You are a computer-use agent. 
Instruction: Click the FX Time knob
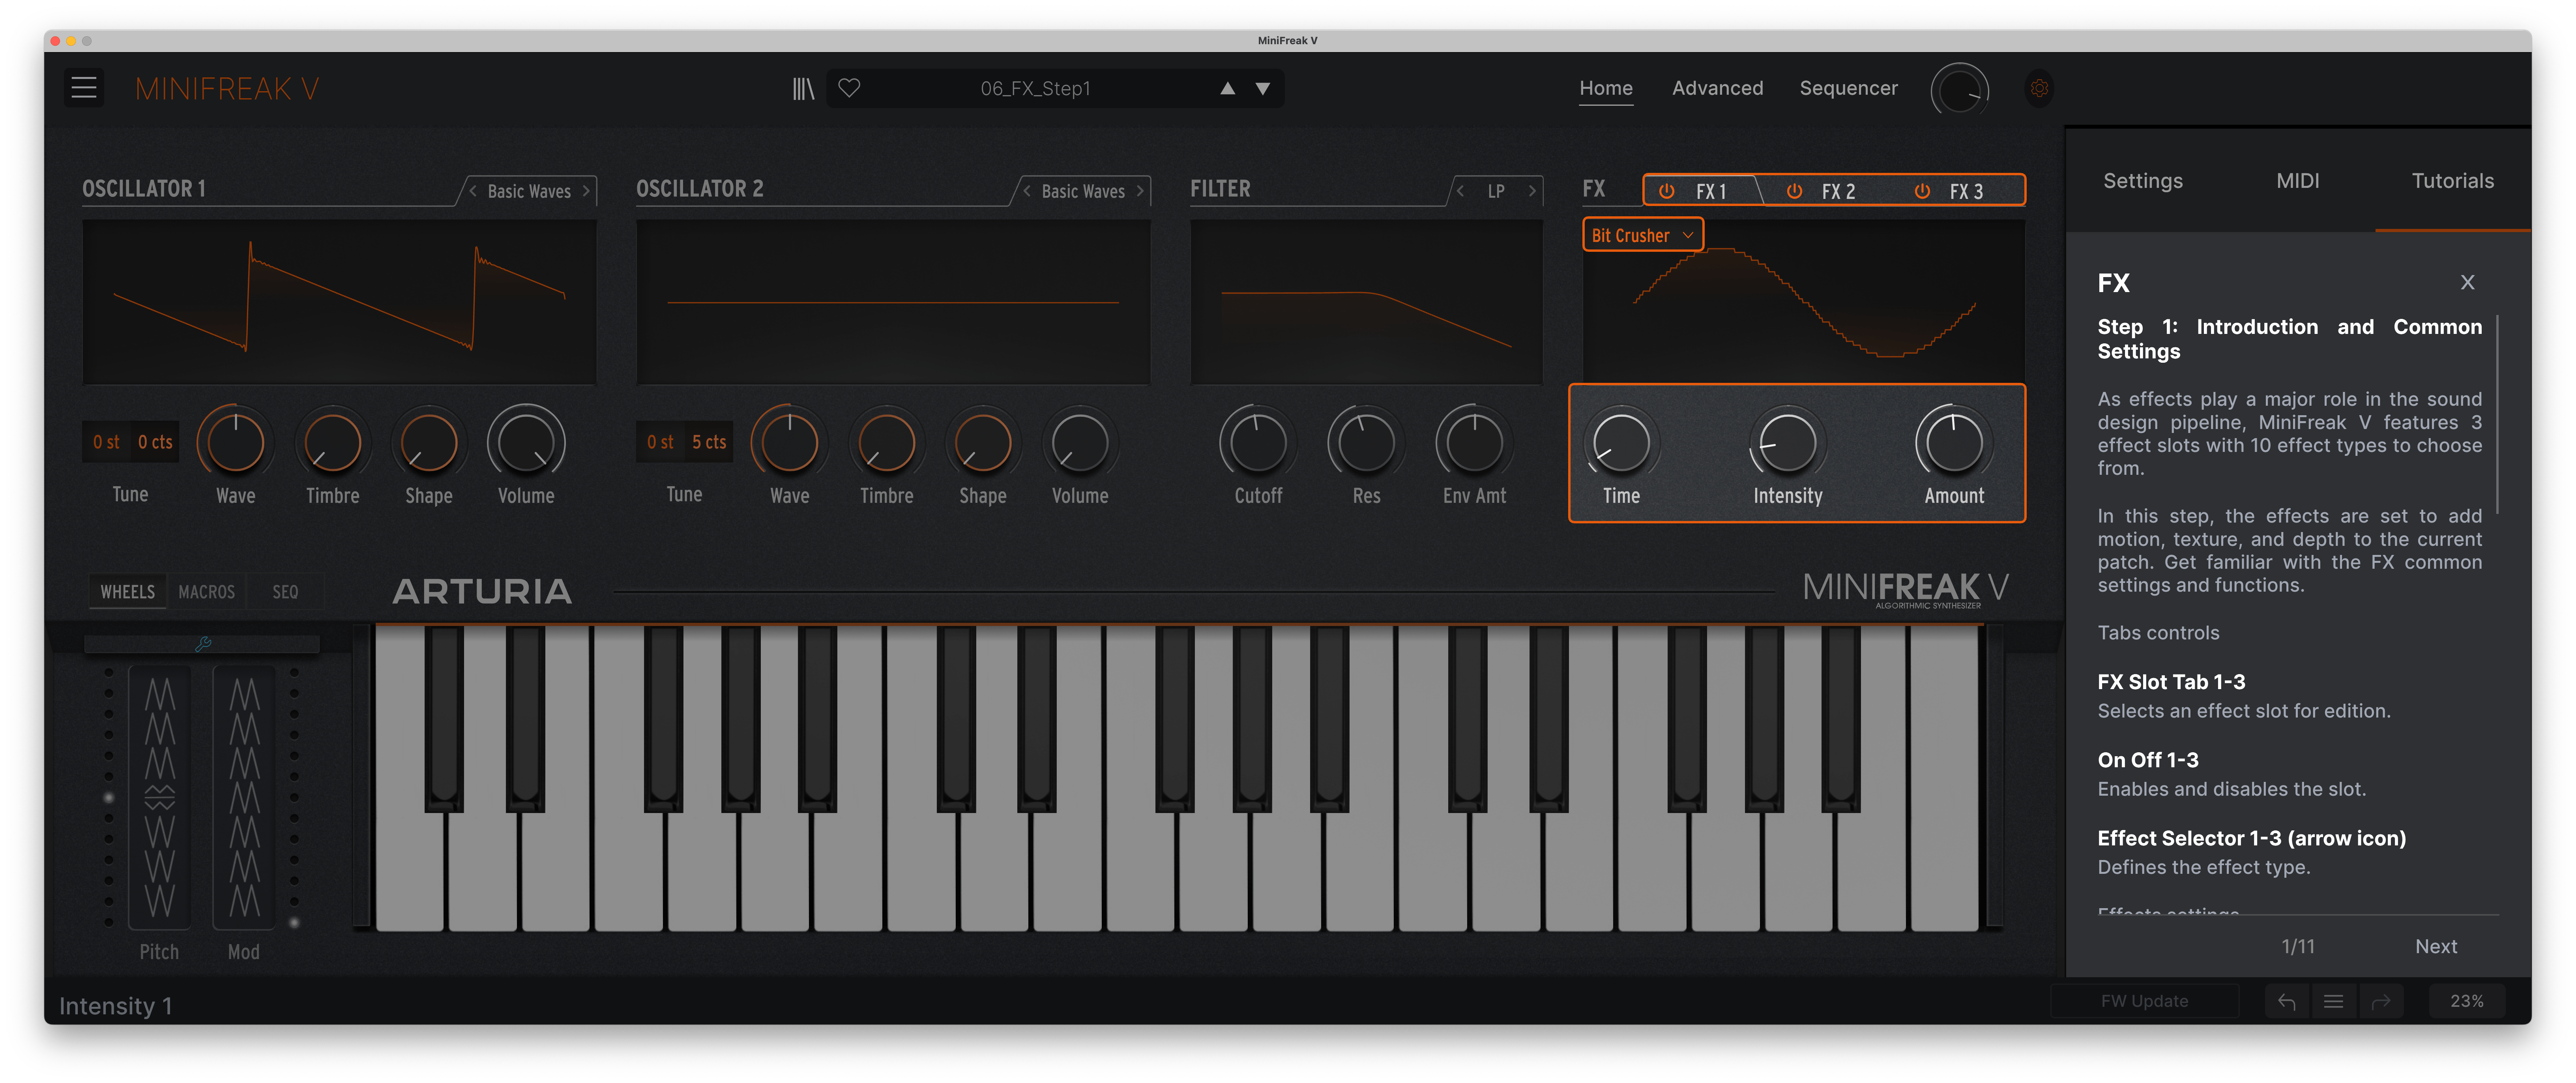1621,442
